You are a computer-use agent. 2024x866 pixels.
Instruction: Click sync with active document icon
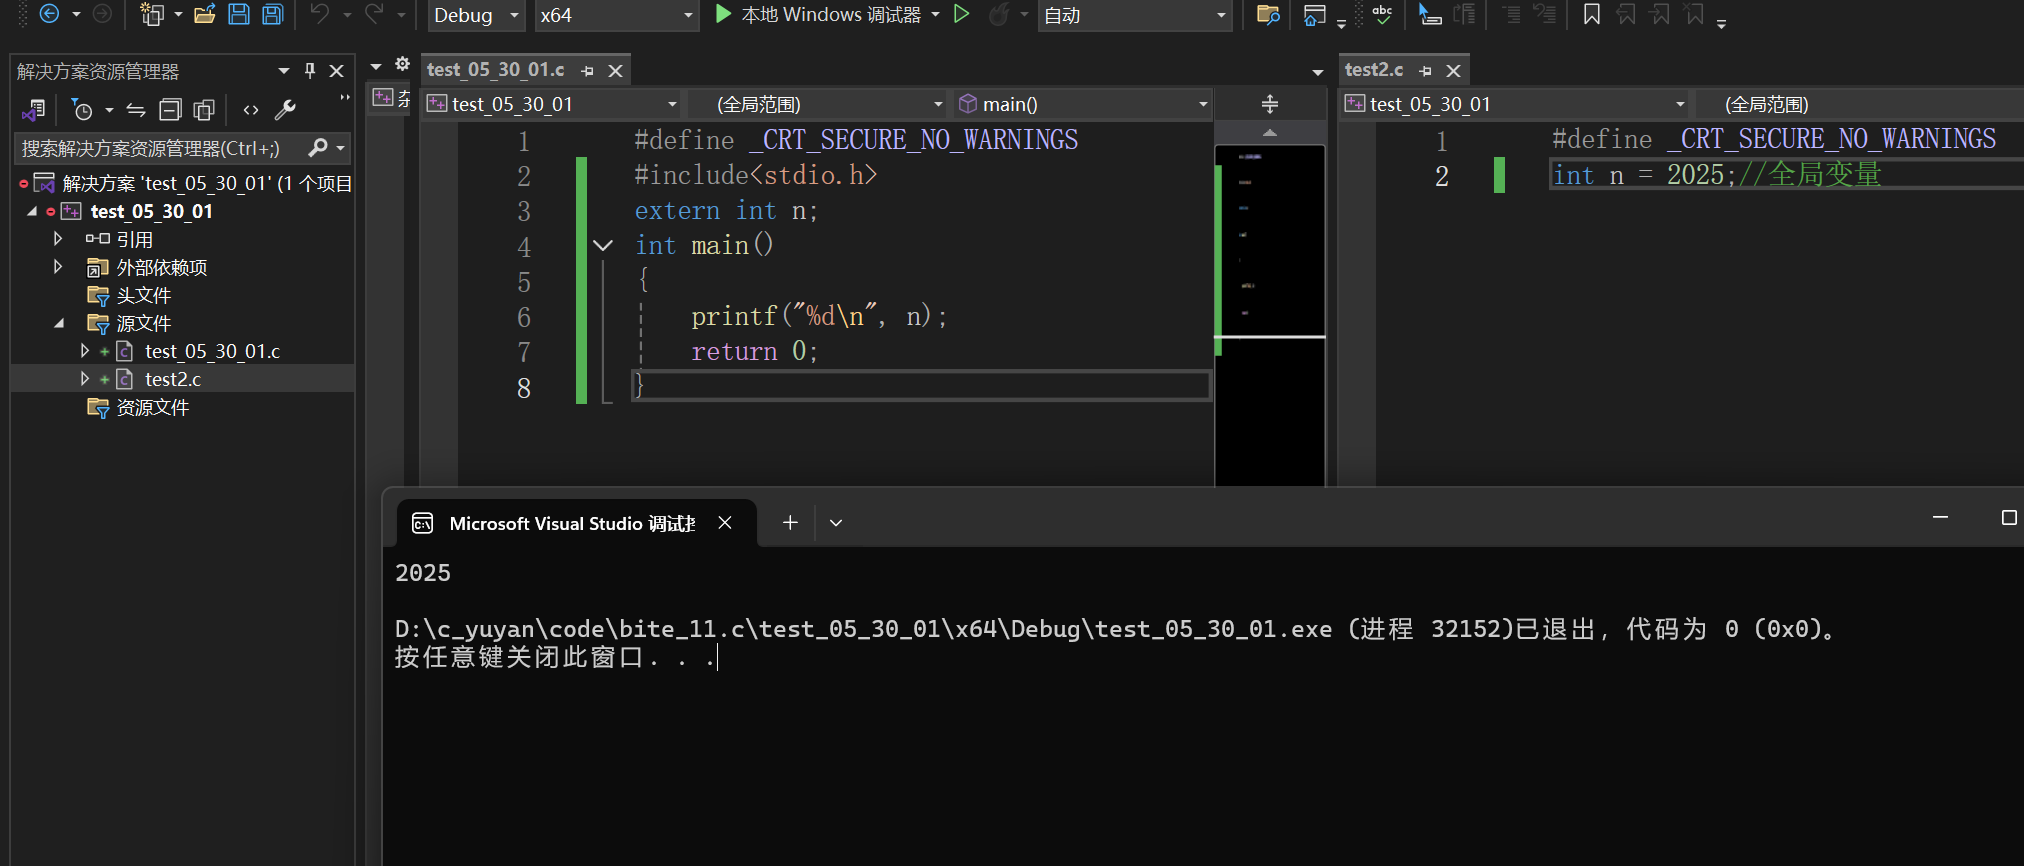click(x=136, y=110)
